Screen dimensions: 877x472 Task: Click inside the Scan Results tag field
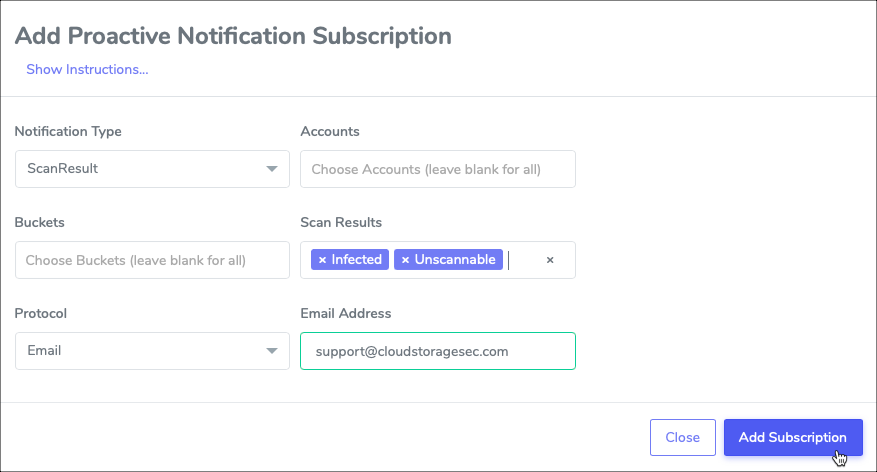click(524, 260)
